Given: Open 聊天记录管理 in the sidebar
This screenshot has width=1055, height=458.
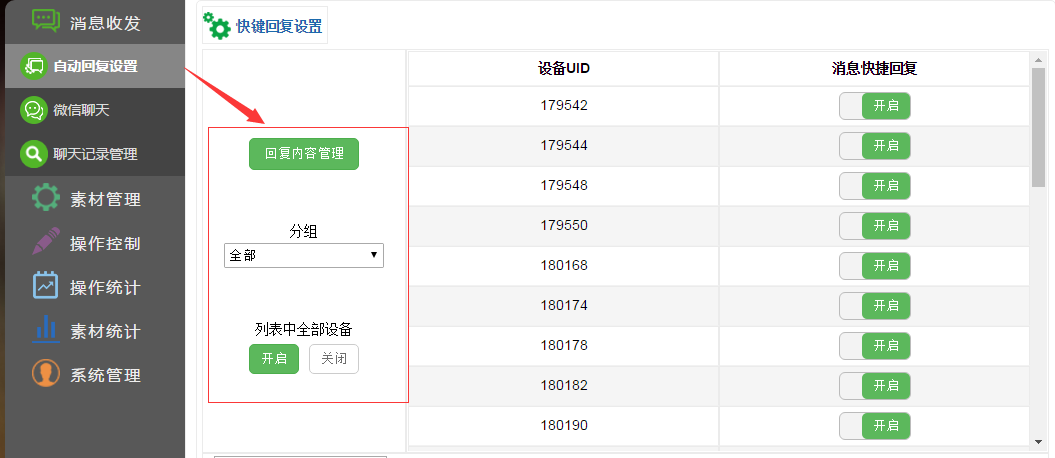Looking at the screenshot, I should tap(95, 153).
